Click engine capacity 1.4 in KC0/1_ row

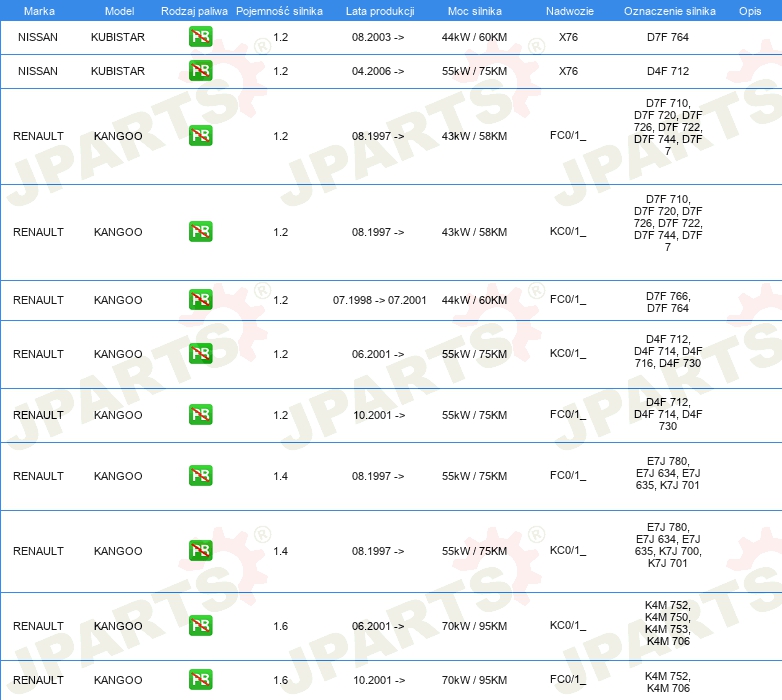click(280, 551)
